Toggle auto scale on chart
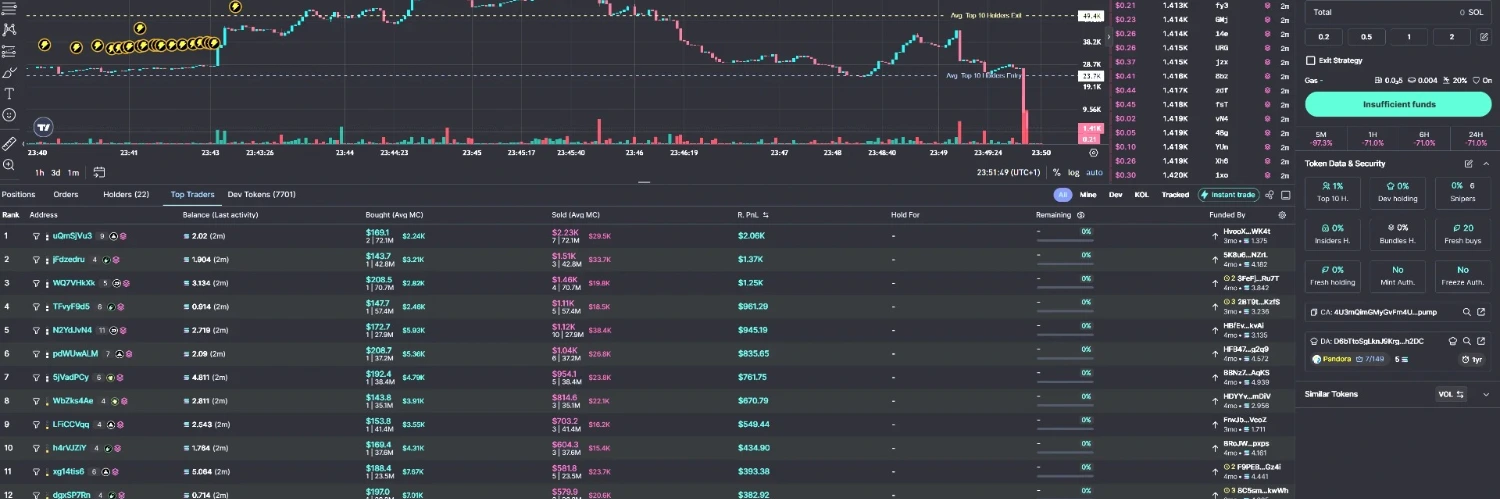The height and width of the screenshot is (499, 1500). tap(1095, 172)
